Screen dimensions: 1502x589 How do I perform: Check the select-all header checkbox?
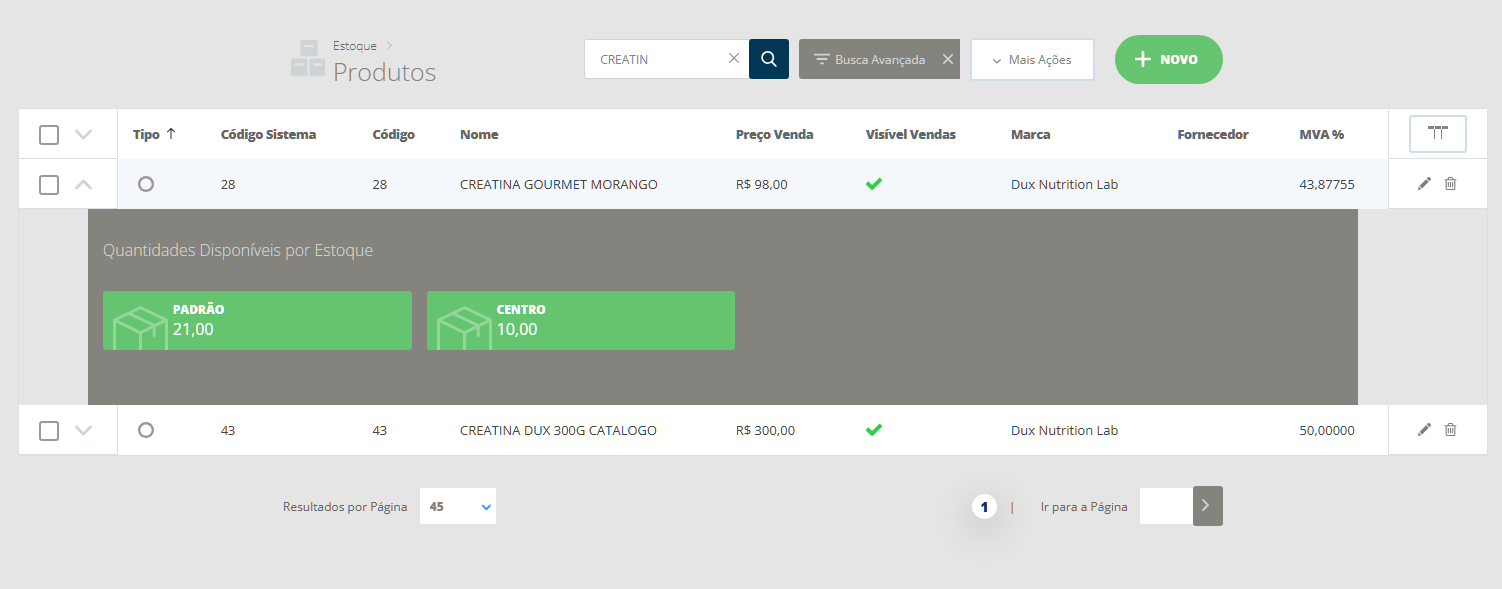pyautogui.click(x=49, y=135)
